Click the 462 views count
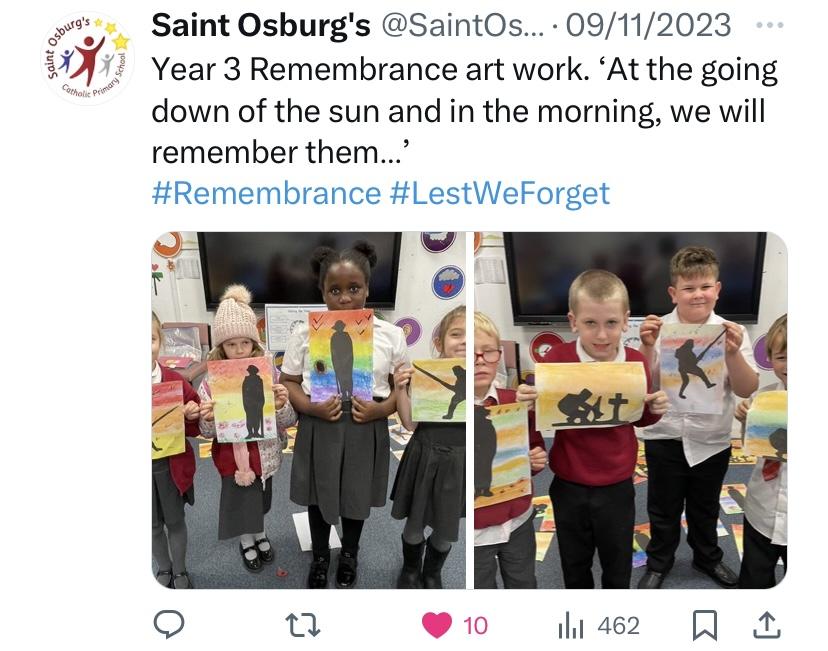 click(x=618, y=626)
